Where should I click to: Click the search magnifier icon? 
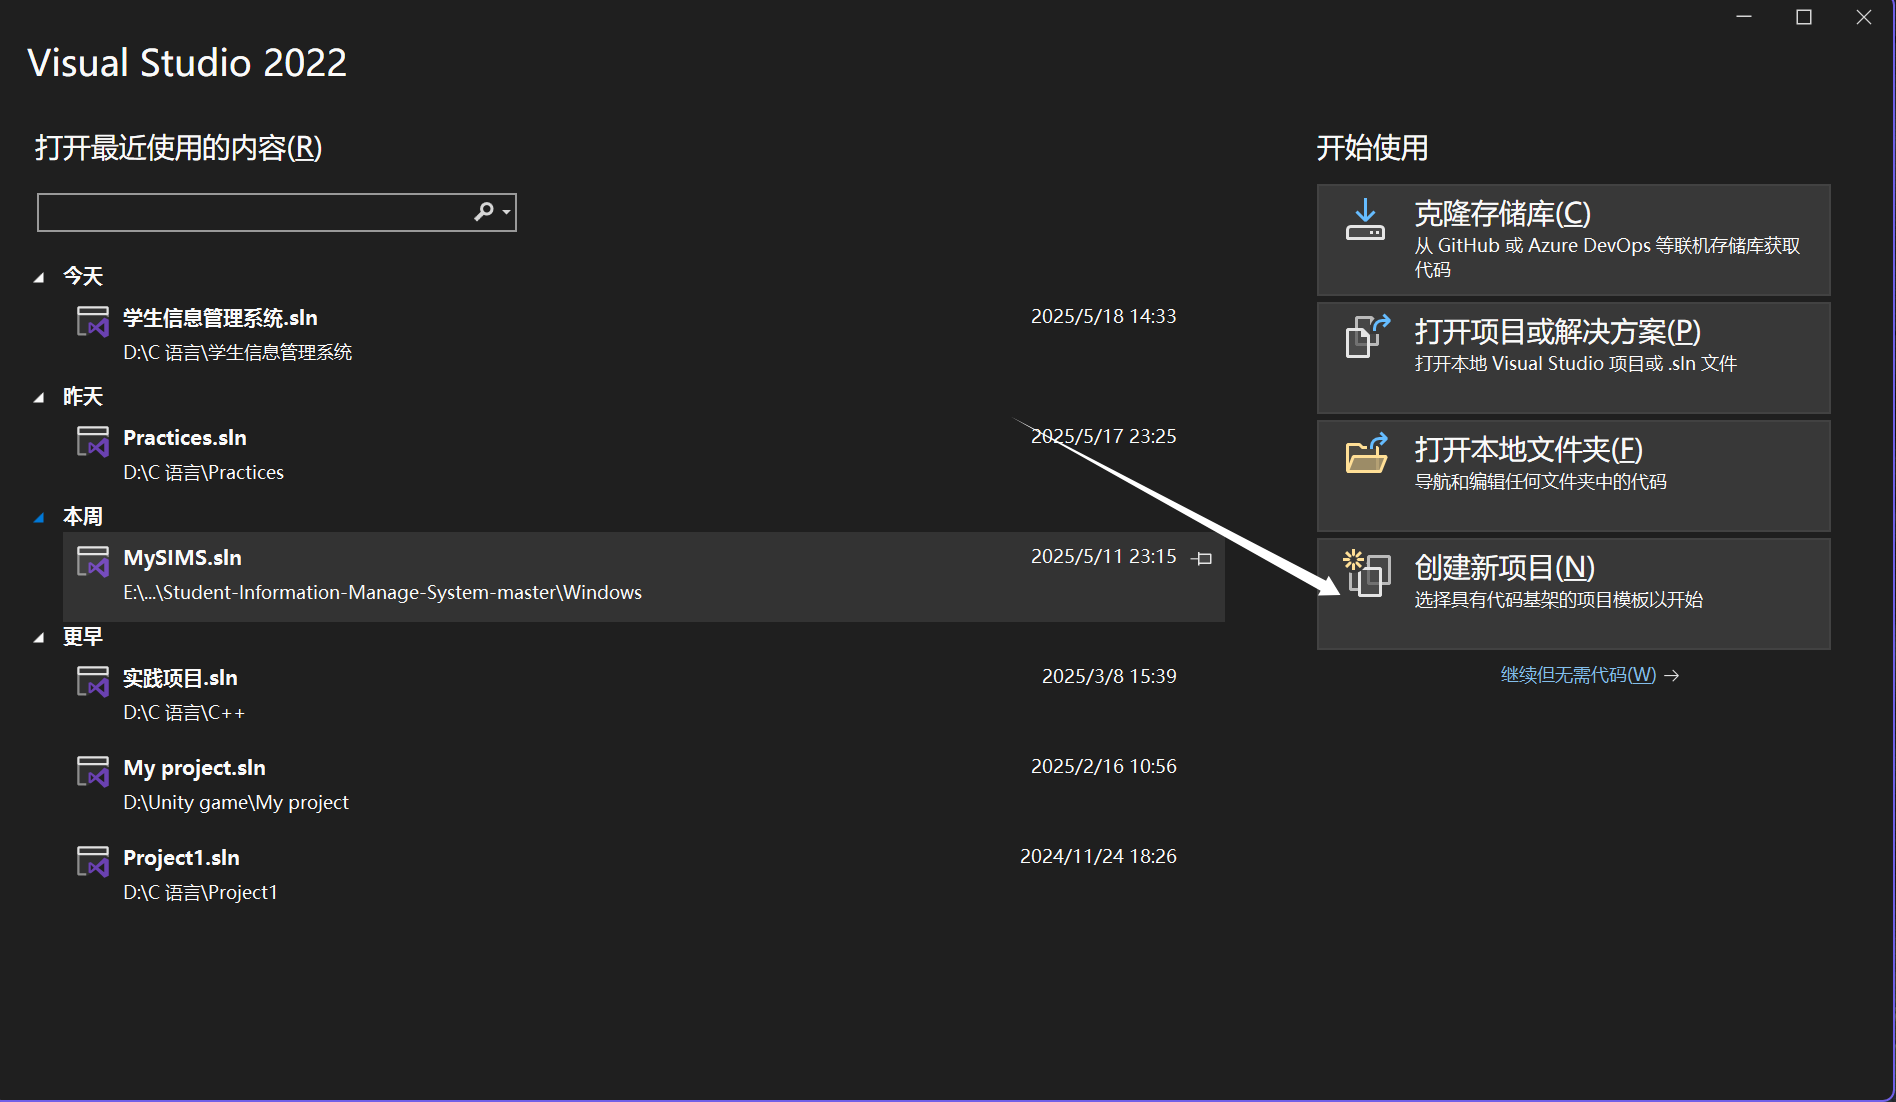click(483, 212)
